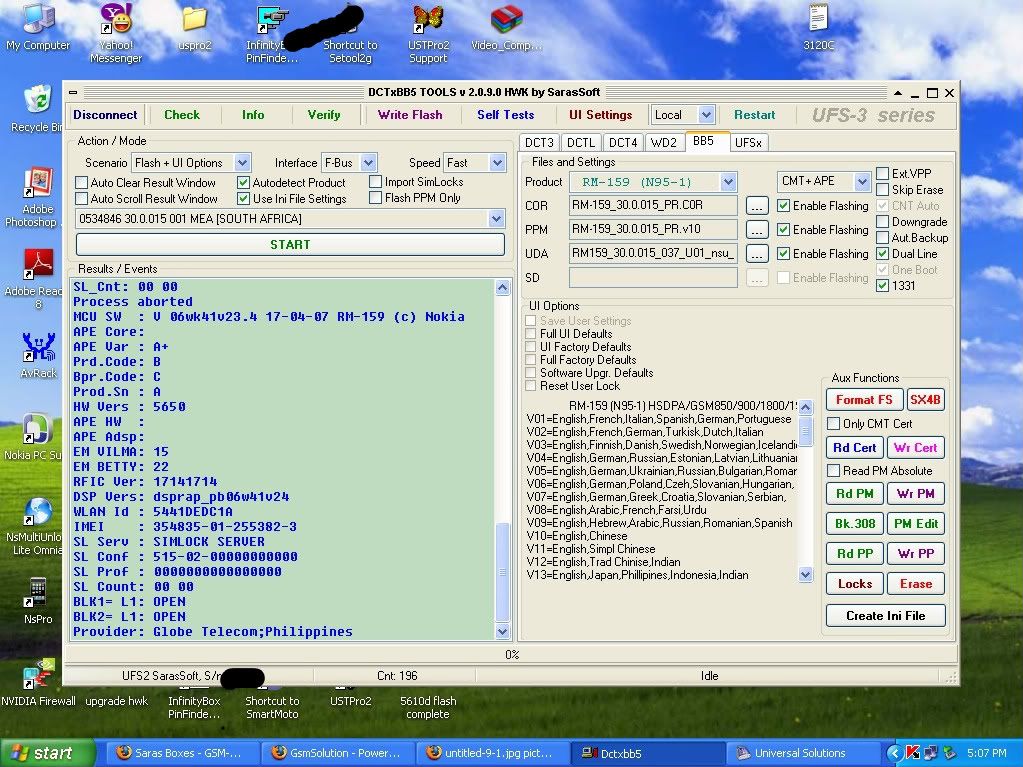Viewport: 1023px width, 767px height.
Task: Click Create Ini File button
Action: click(x=885, y=616)
